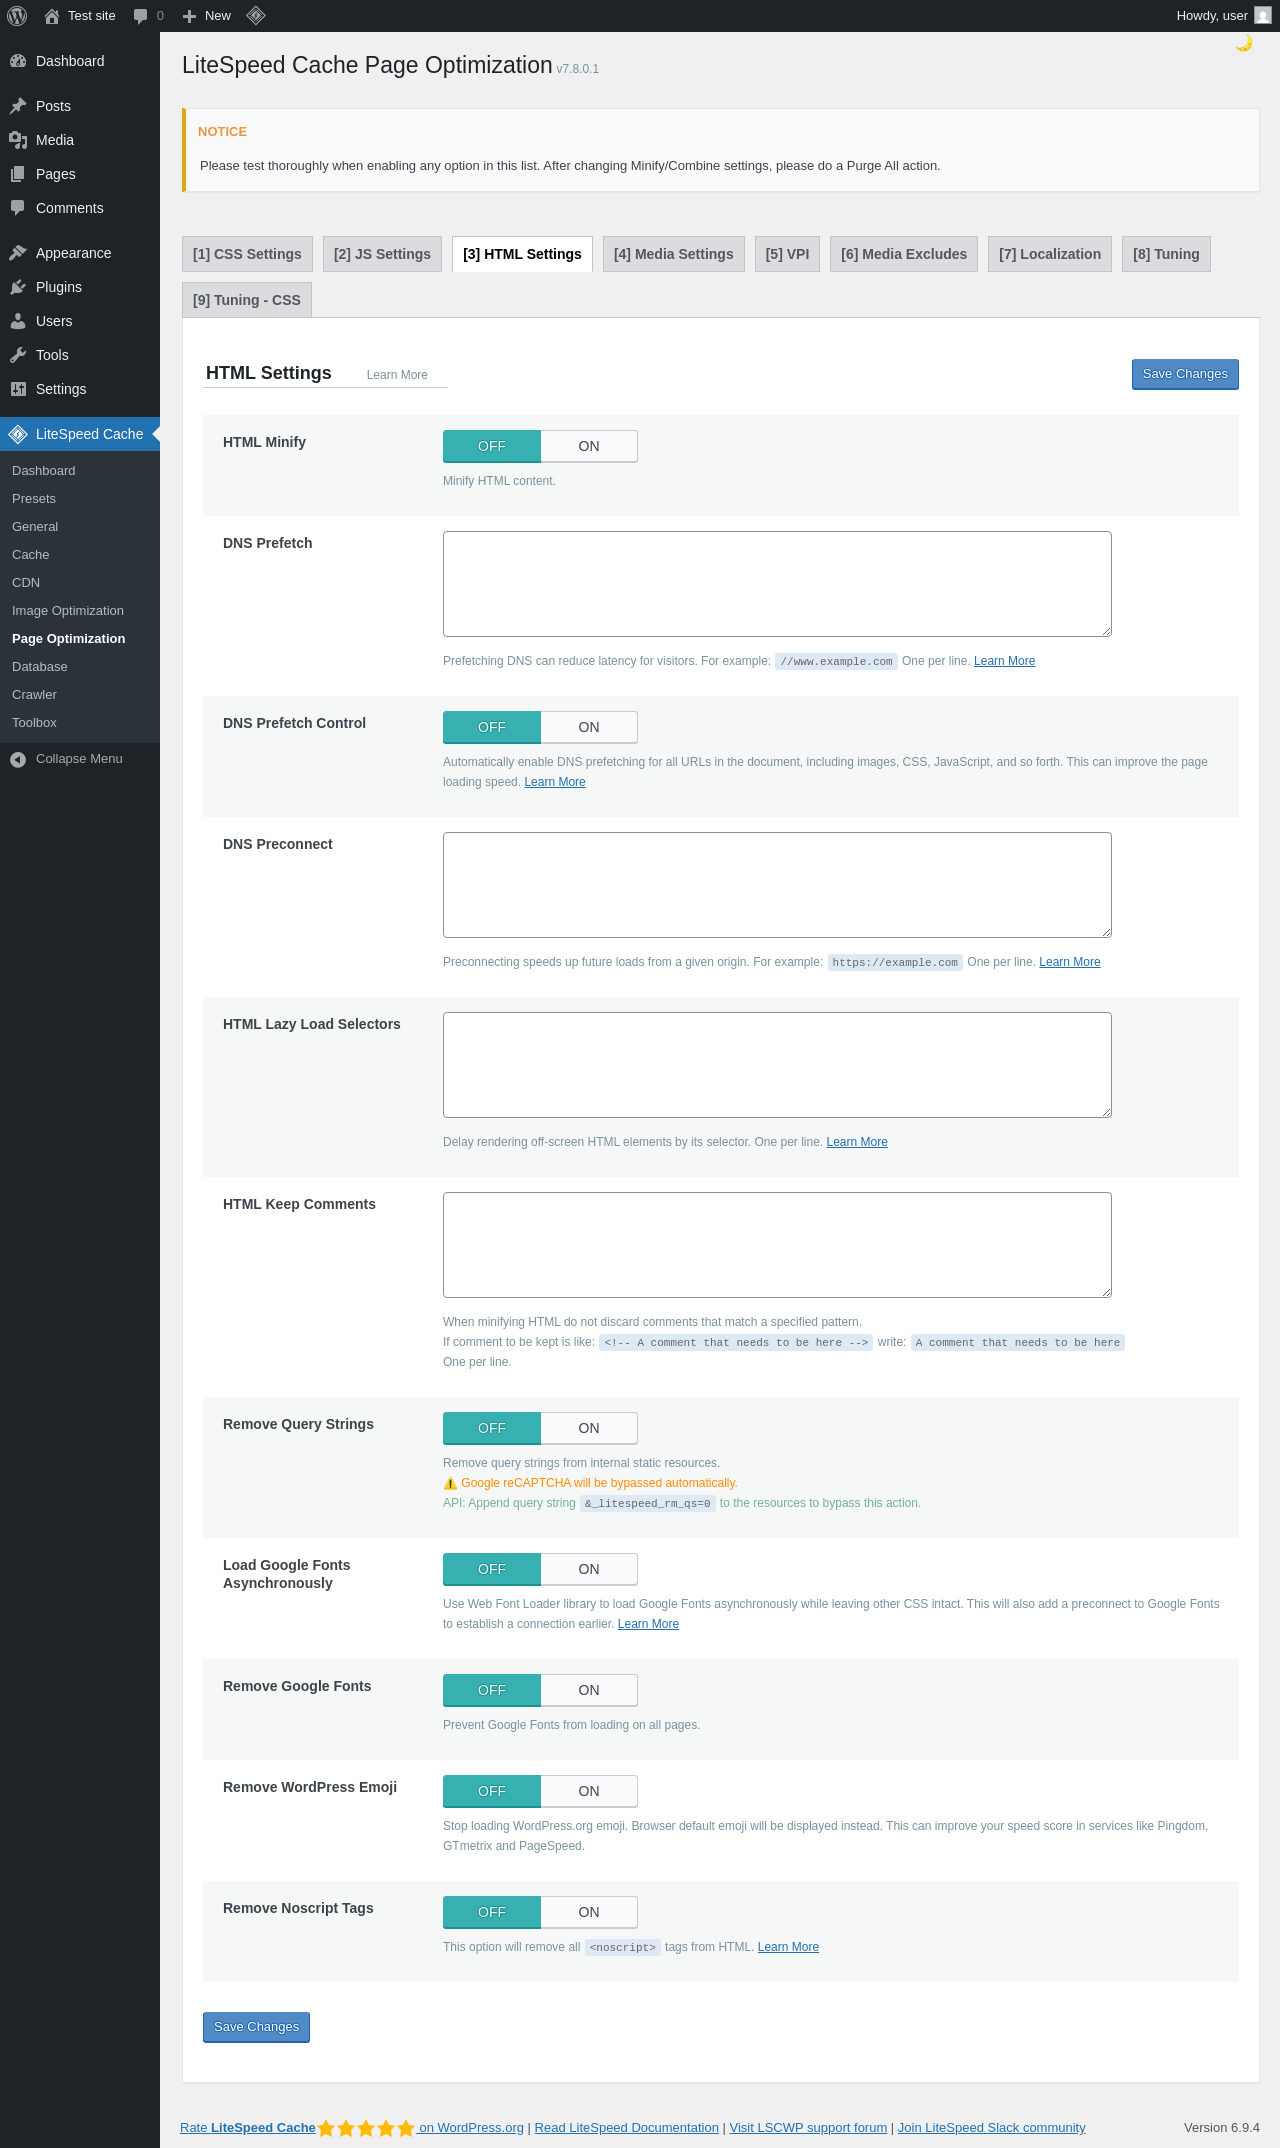Turn HTML Minify ON
This screenshot has height=2148, width=1280.
589,446
